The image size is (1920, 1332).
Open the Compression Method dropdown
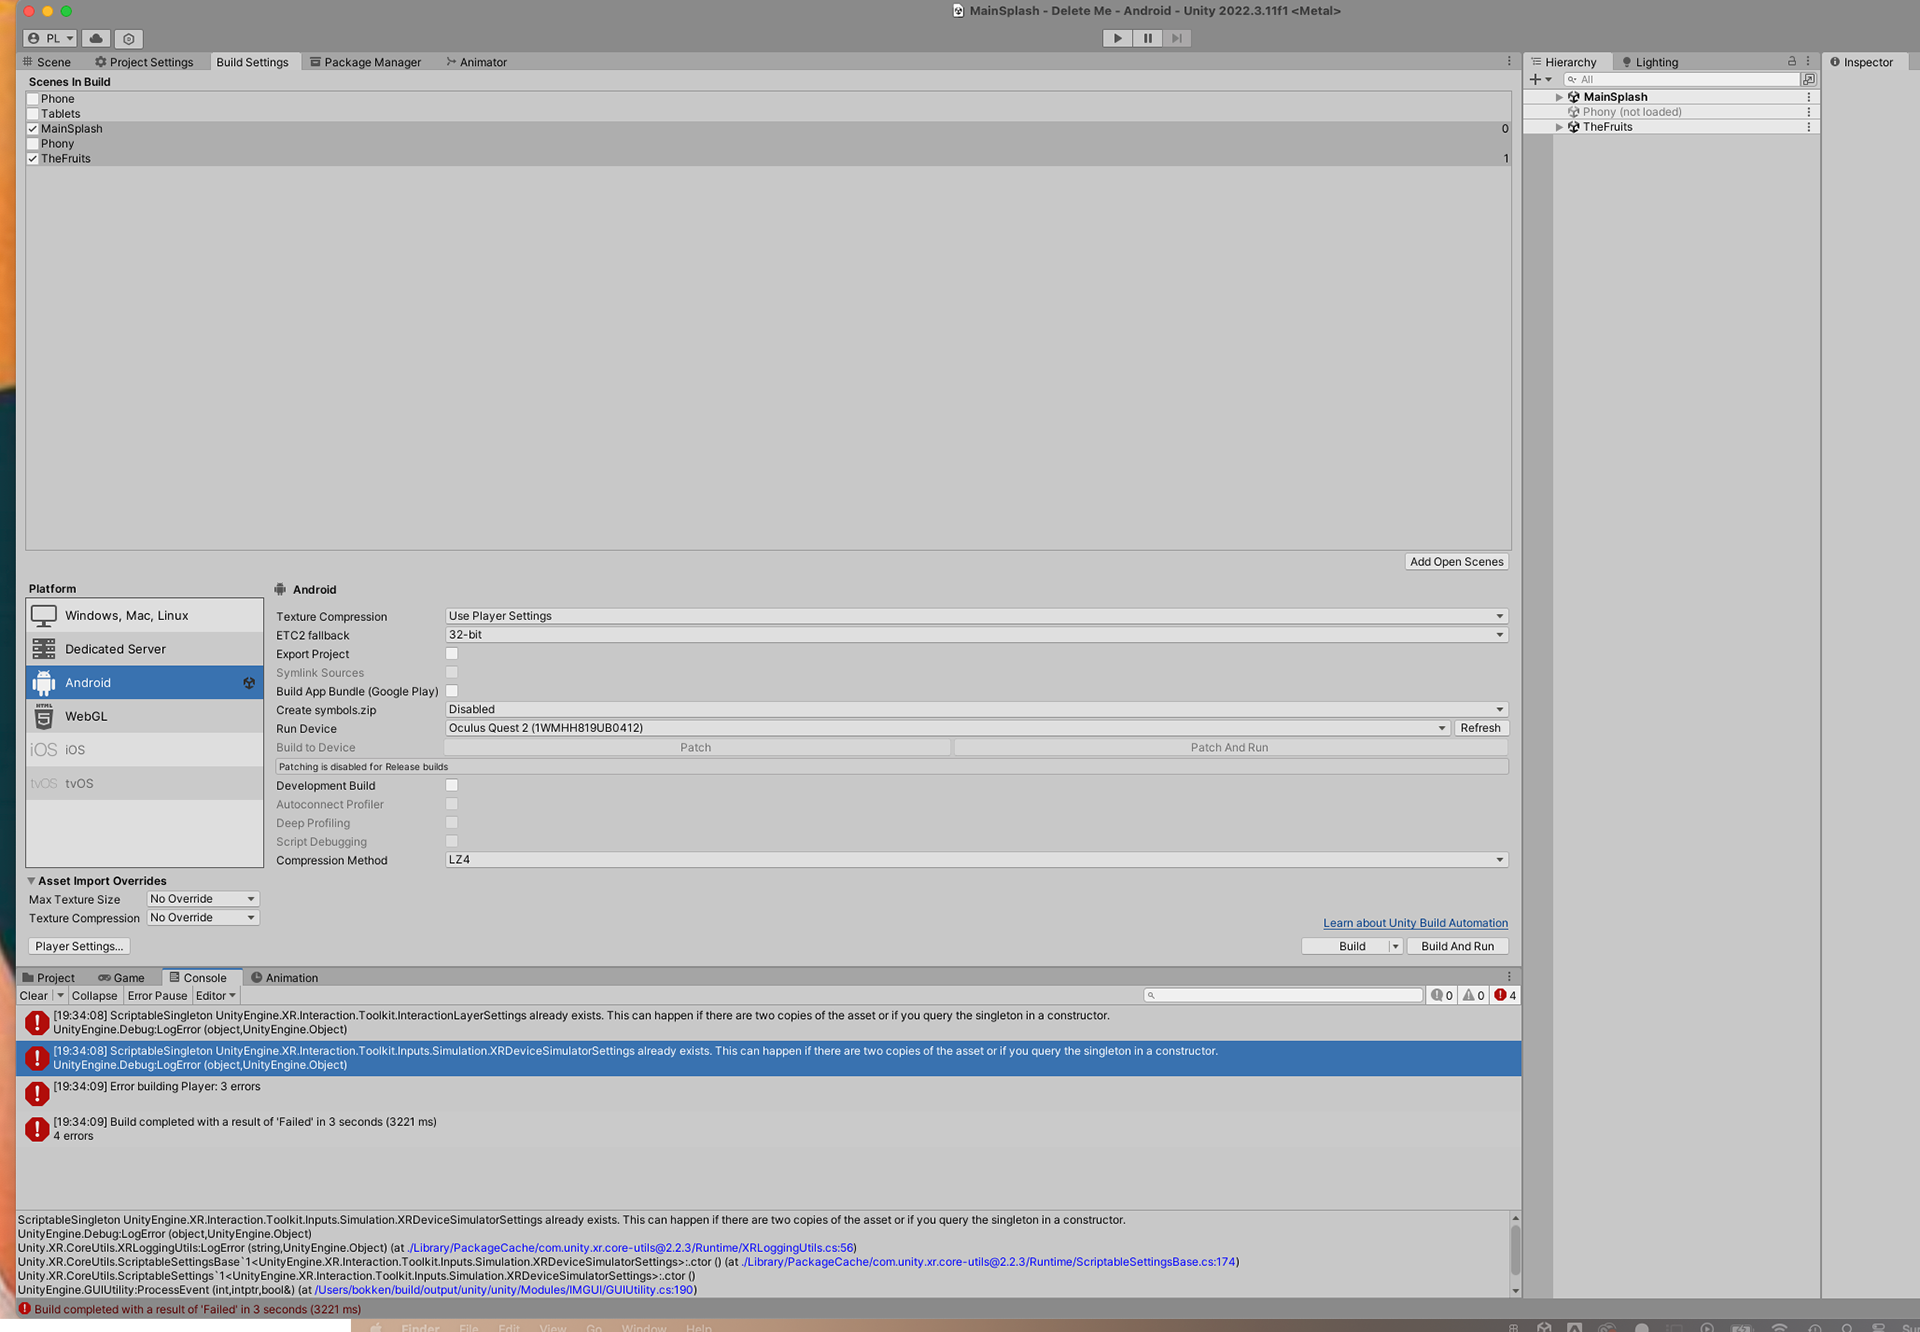tap(976, 860)
